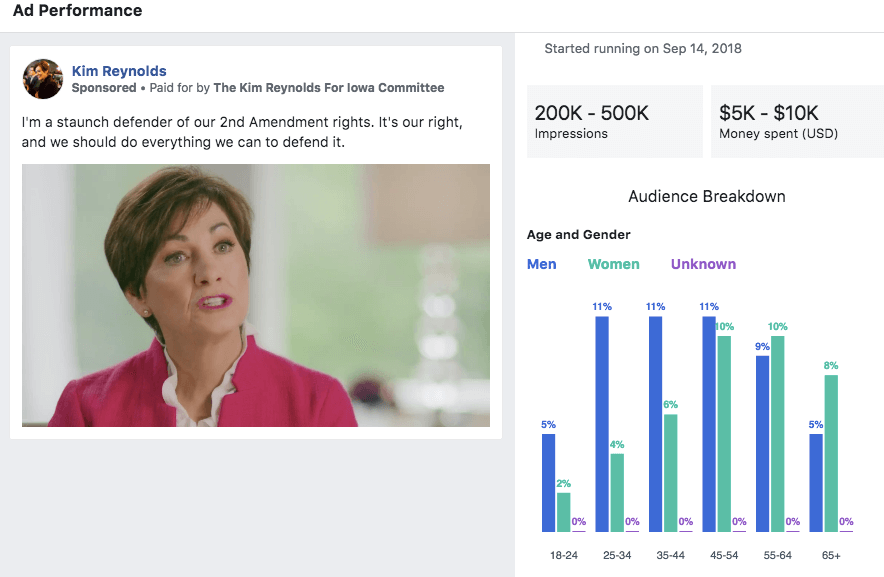Click the Men legend label

[x=543, y=265]
